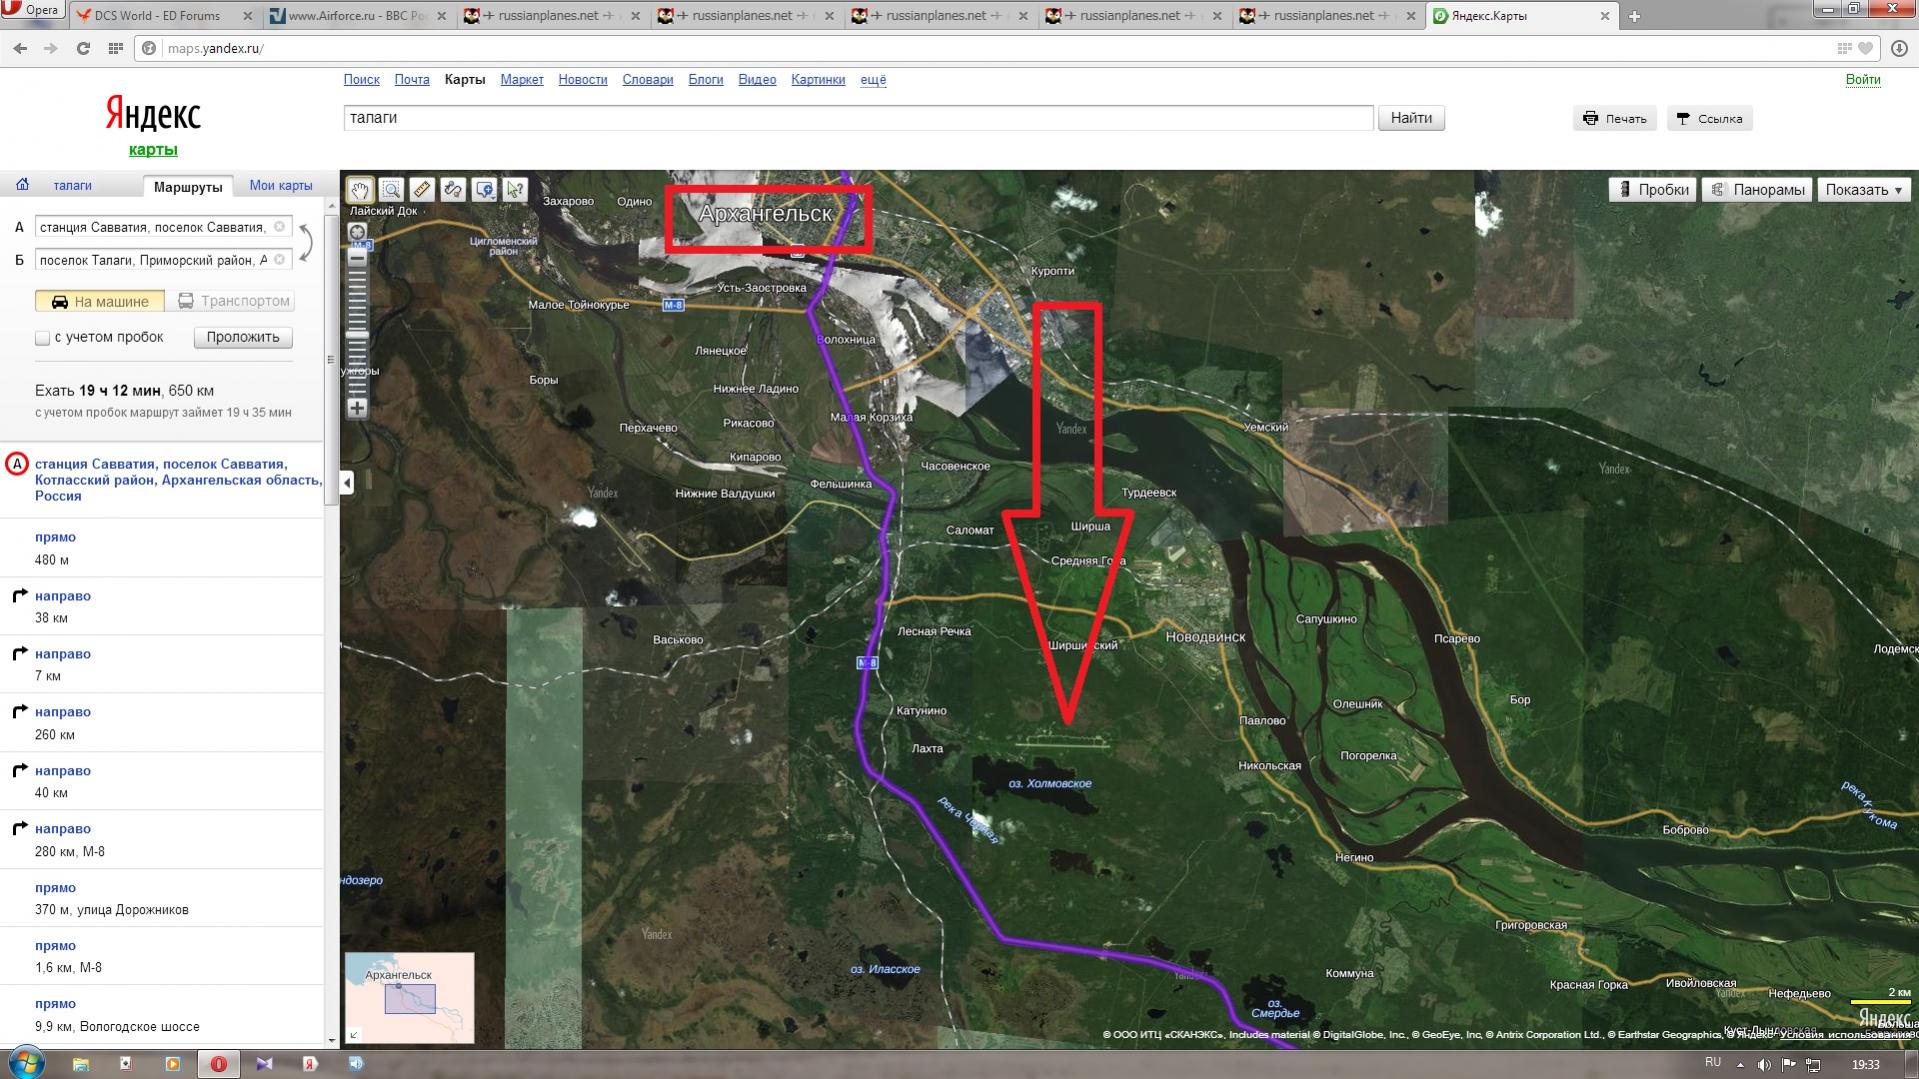Image resolution: width=1919 pixels, height=1079 pixels.
Task: Switch route mode to Транспортом
Action: point(234,301)
